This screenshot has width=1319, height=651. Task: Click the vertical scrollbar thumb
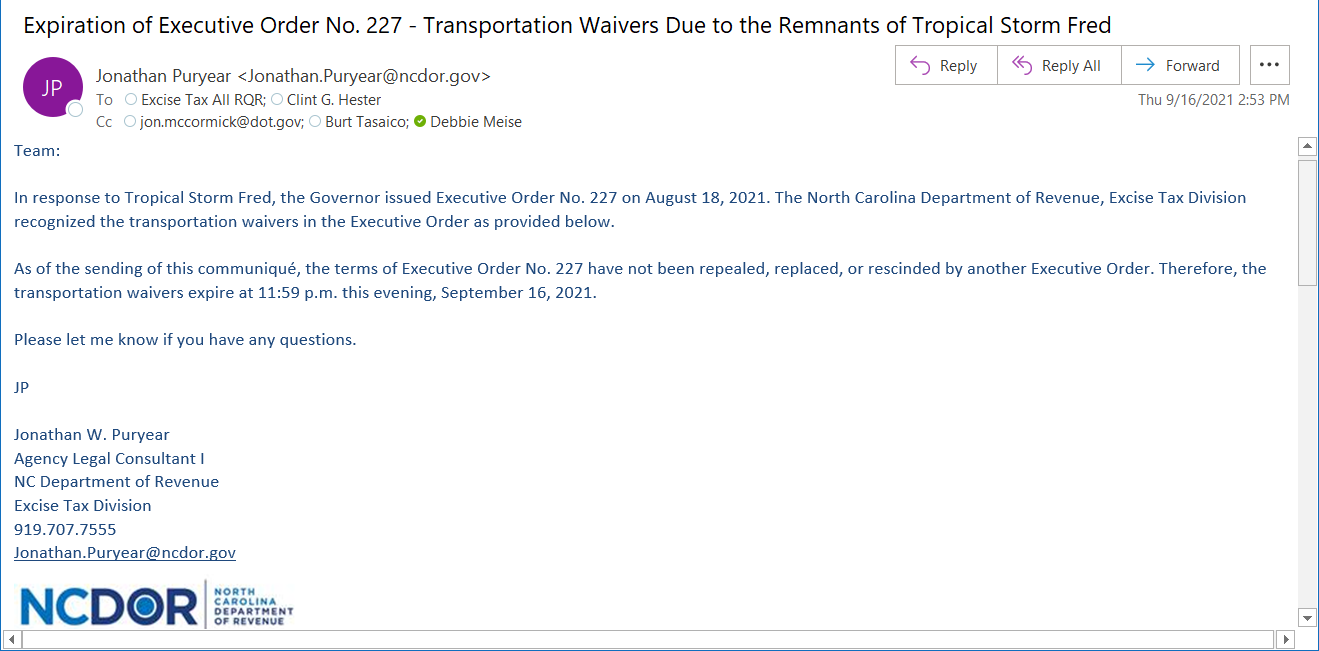(x=1307, y=222)
